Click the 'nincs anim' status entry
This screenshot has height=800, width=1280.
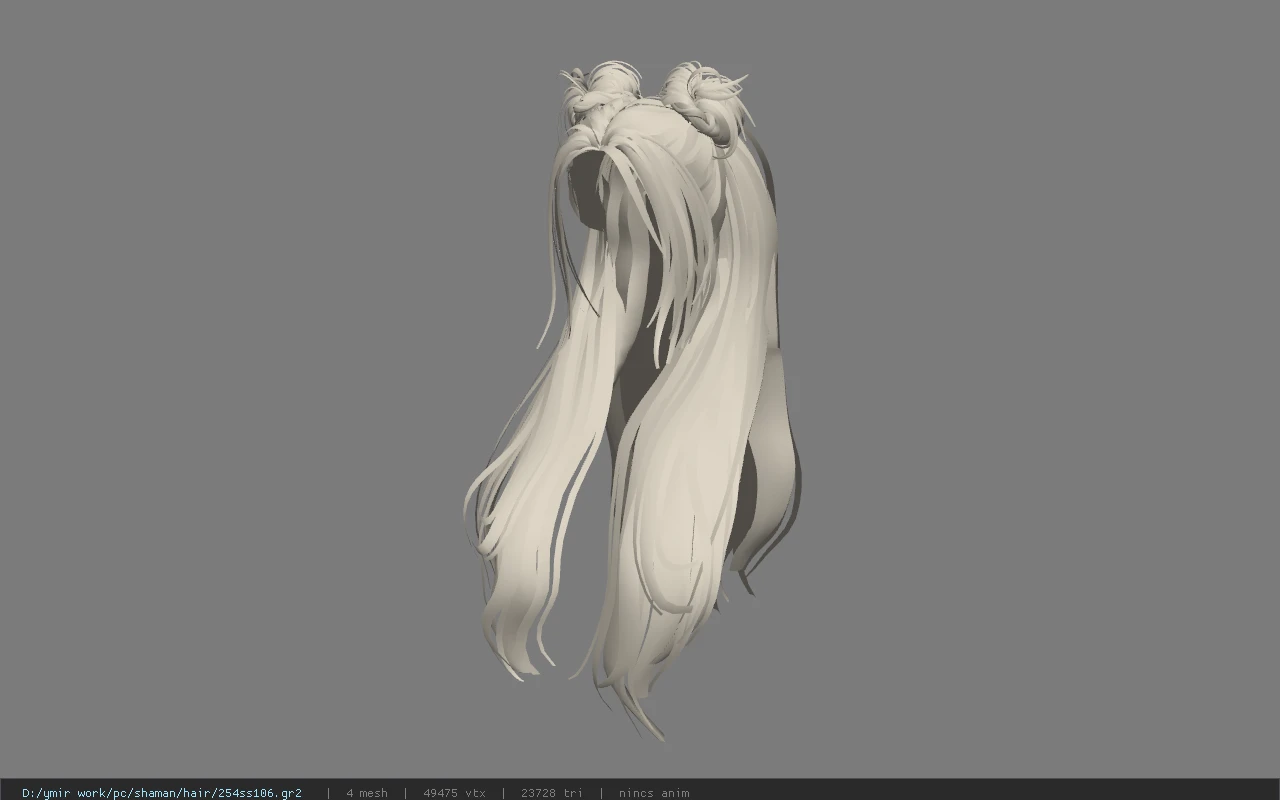(654, 793)
